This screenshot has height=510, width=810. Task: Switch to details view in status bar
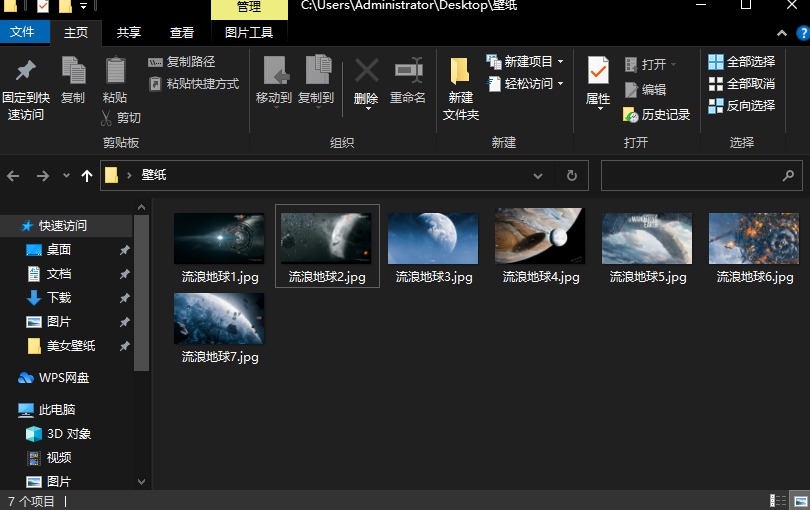coord(778,500)
